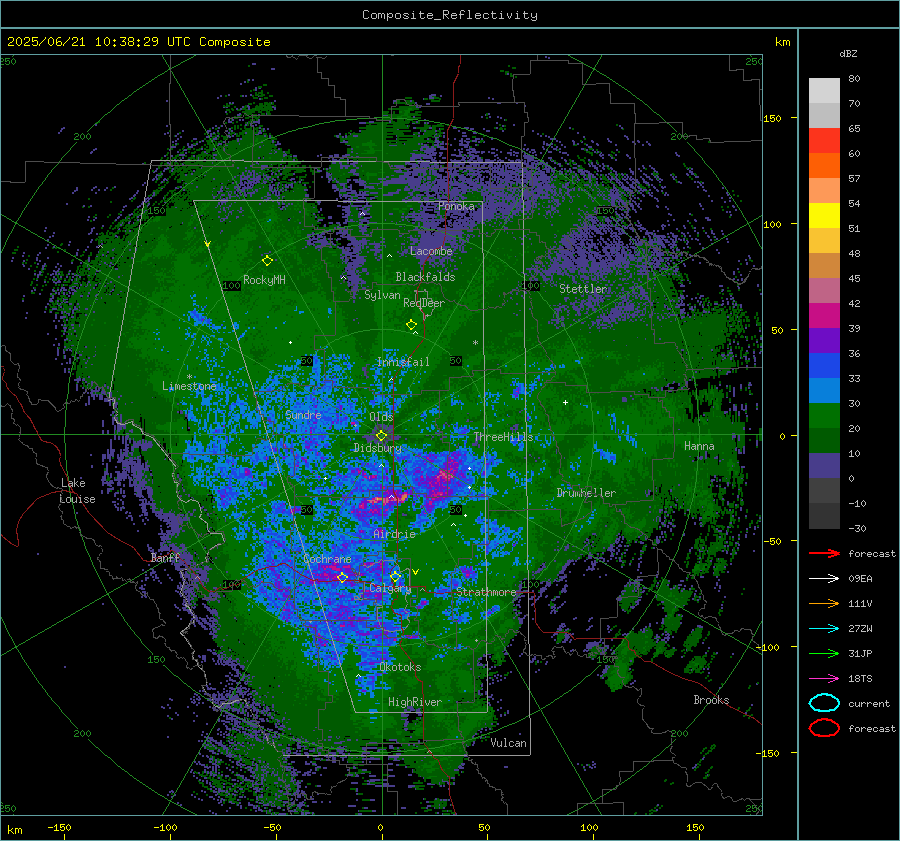Click the magenta swatch in dBZ legend
Viewport: 900px width, 841px height.
824,315
